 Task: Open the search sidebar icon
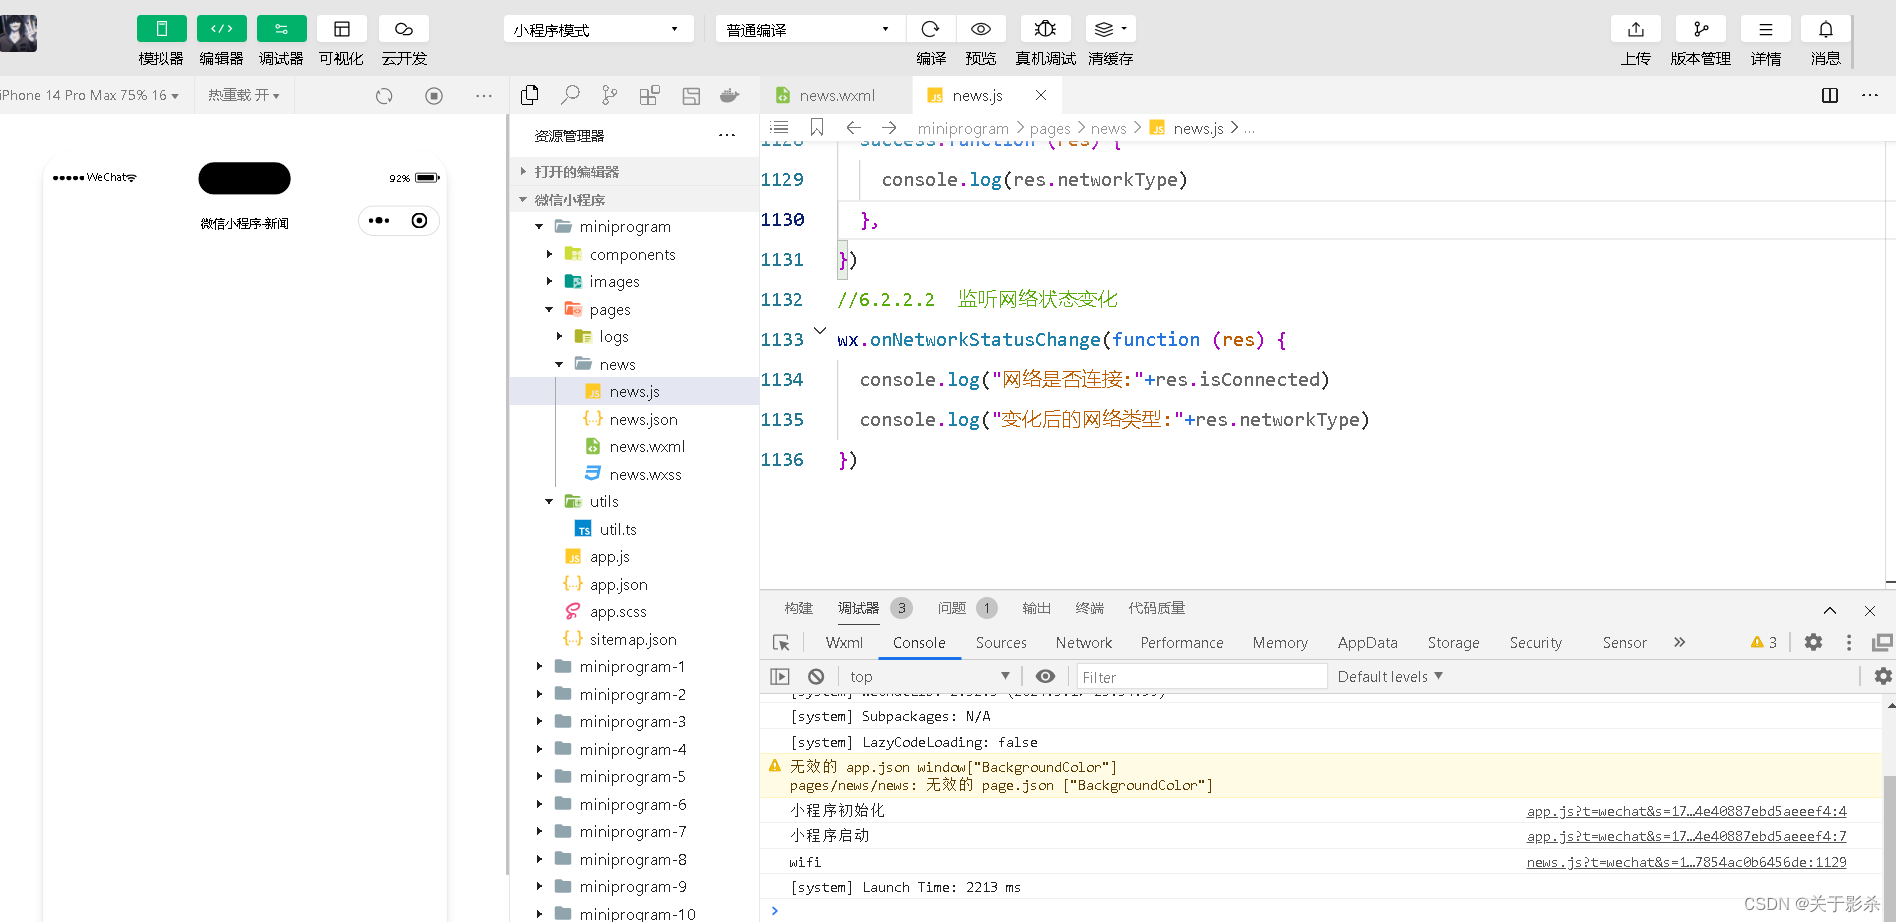coord(570,95)
